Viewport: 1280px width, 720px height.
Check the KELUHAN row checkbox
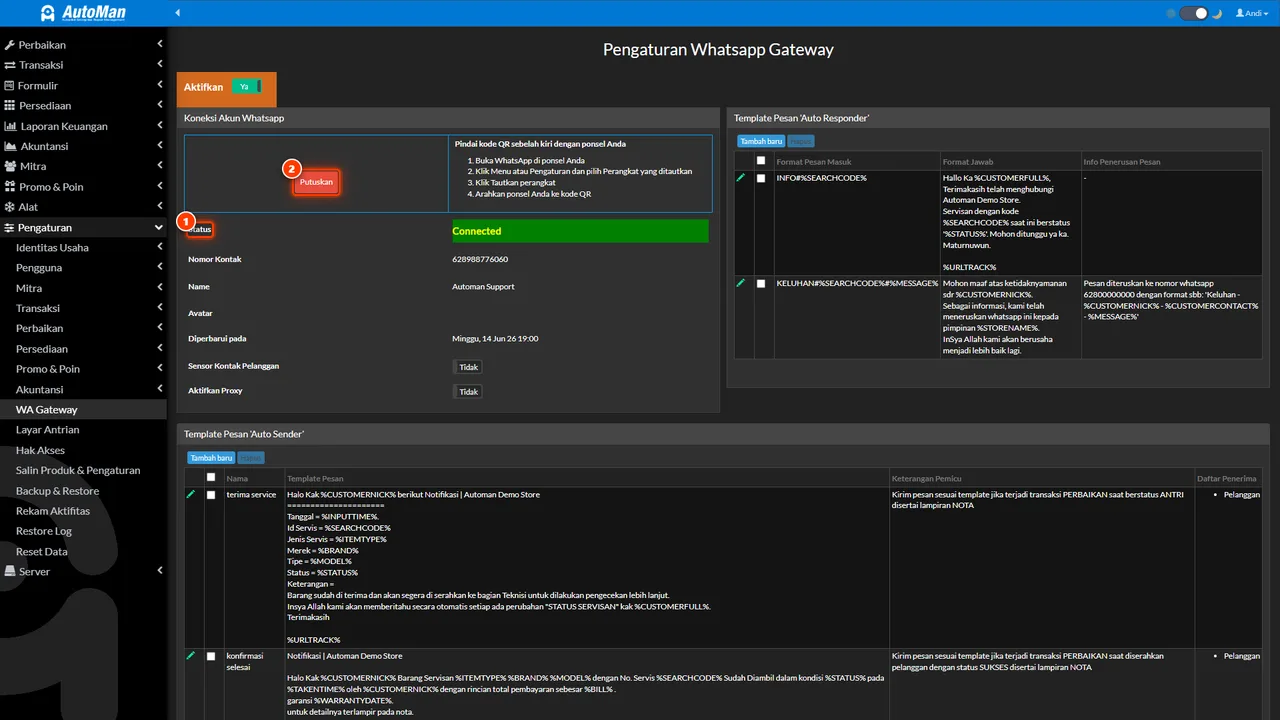click(761, 284)
